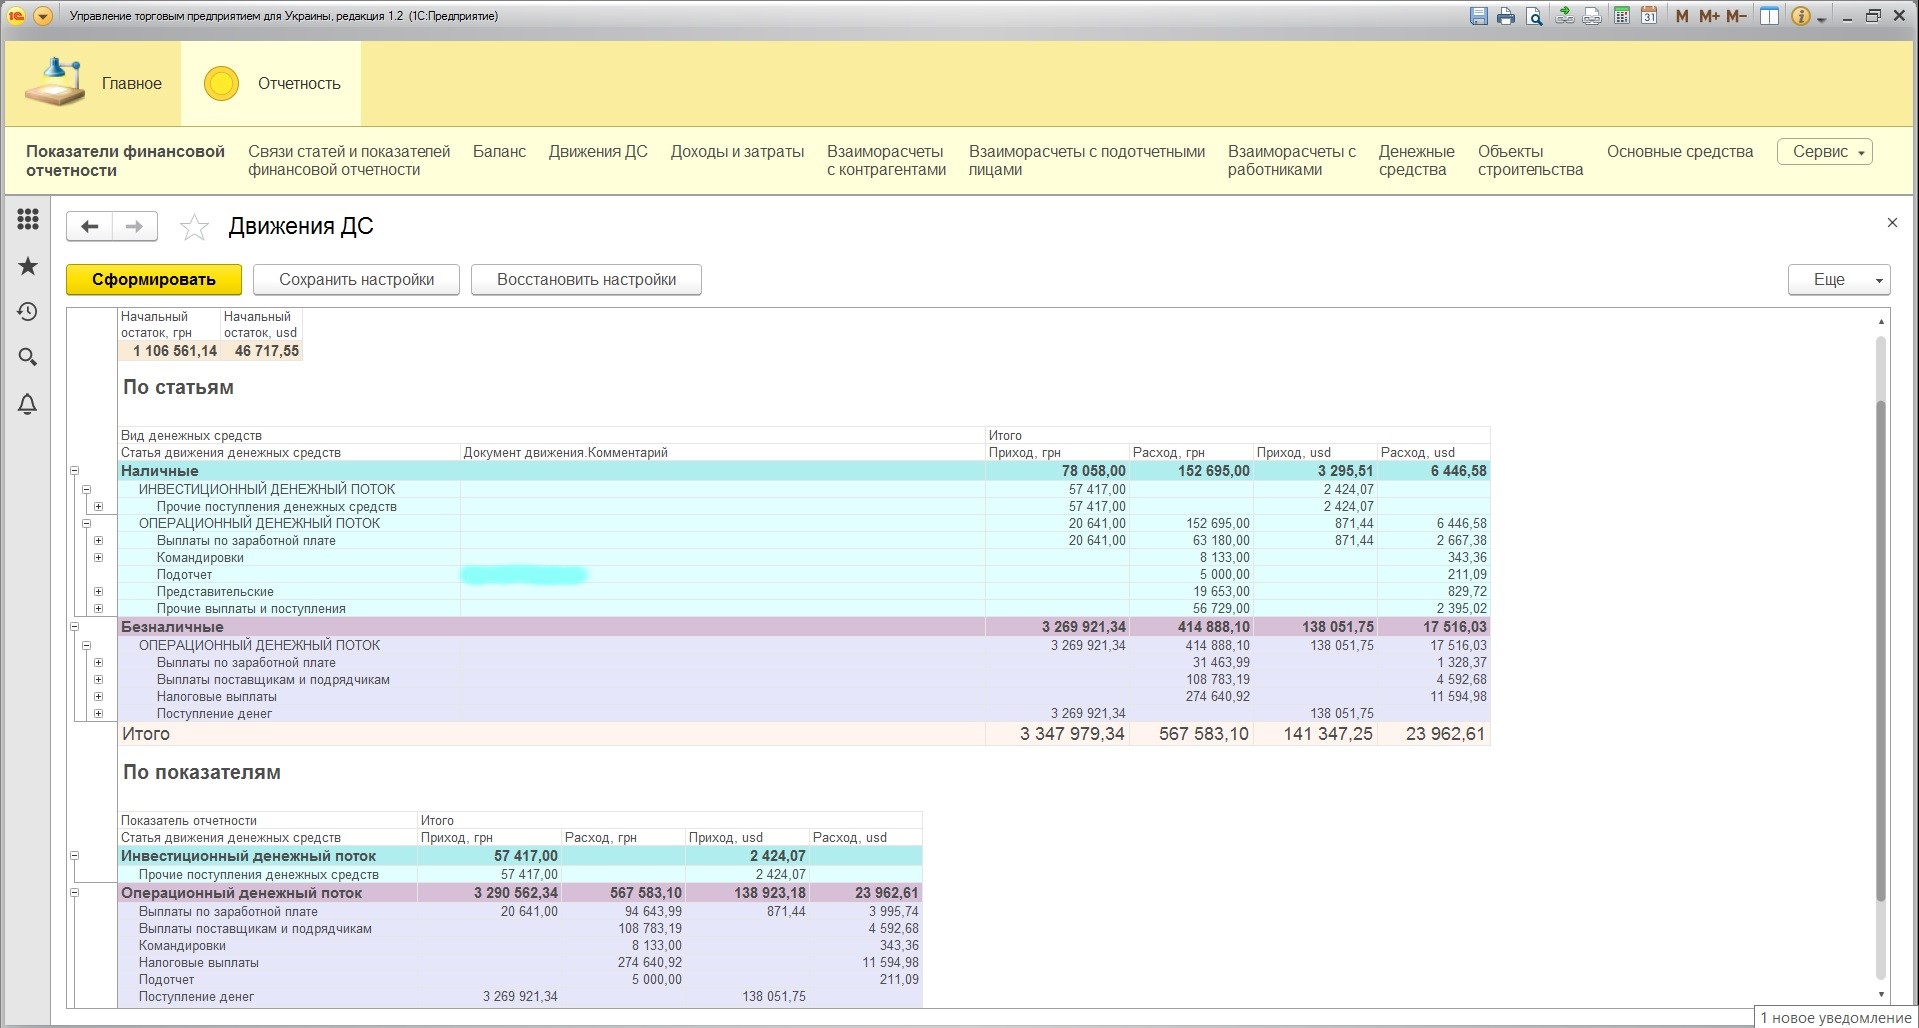Open Взаиморасчеты с подотчетными лицами

point(1087,161)
